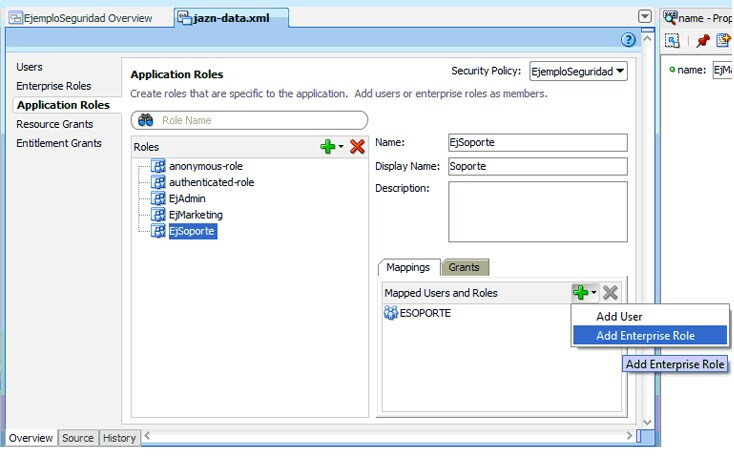The height and width of the screenshot is (458, 734).
Task: Select the EjAdmin role
Action: (187, 199)
